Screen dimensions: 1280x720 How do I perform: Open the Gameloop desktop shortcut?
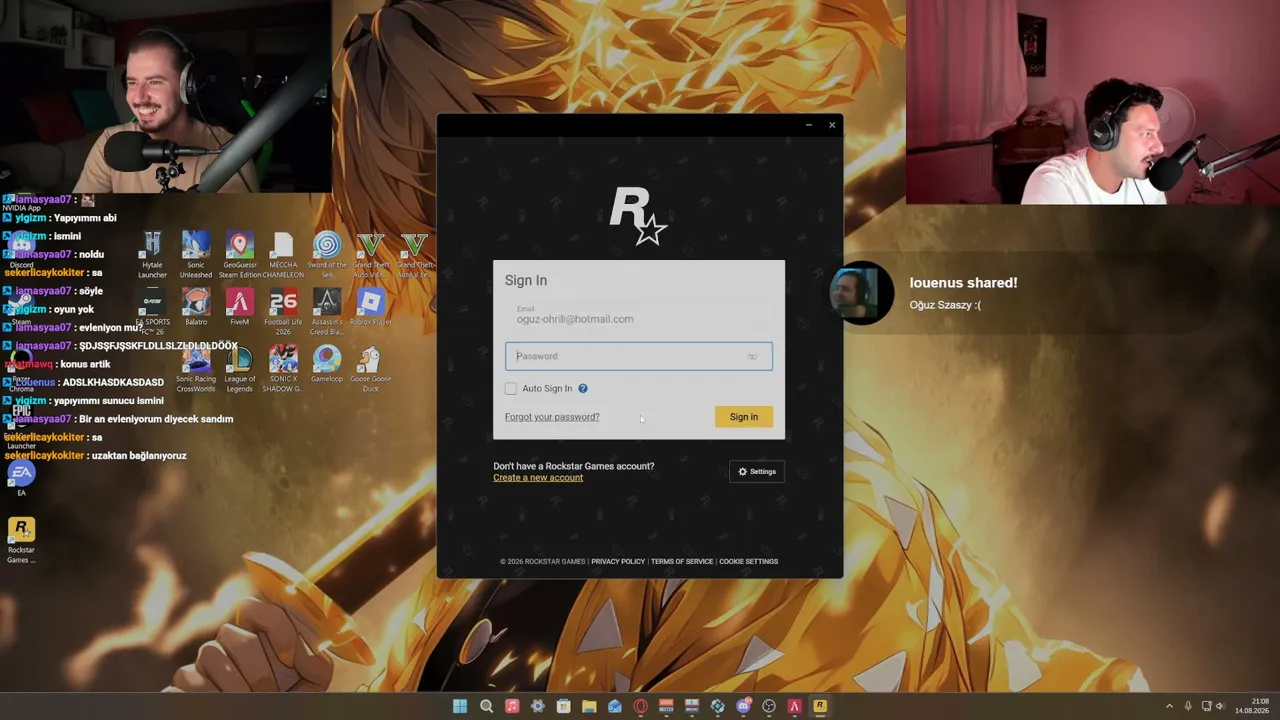point(327,364)
